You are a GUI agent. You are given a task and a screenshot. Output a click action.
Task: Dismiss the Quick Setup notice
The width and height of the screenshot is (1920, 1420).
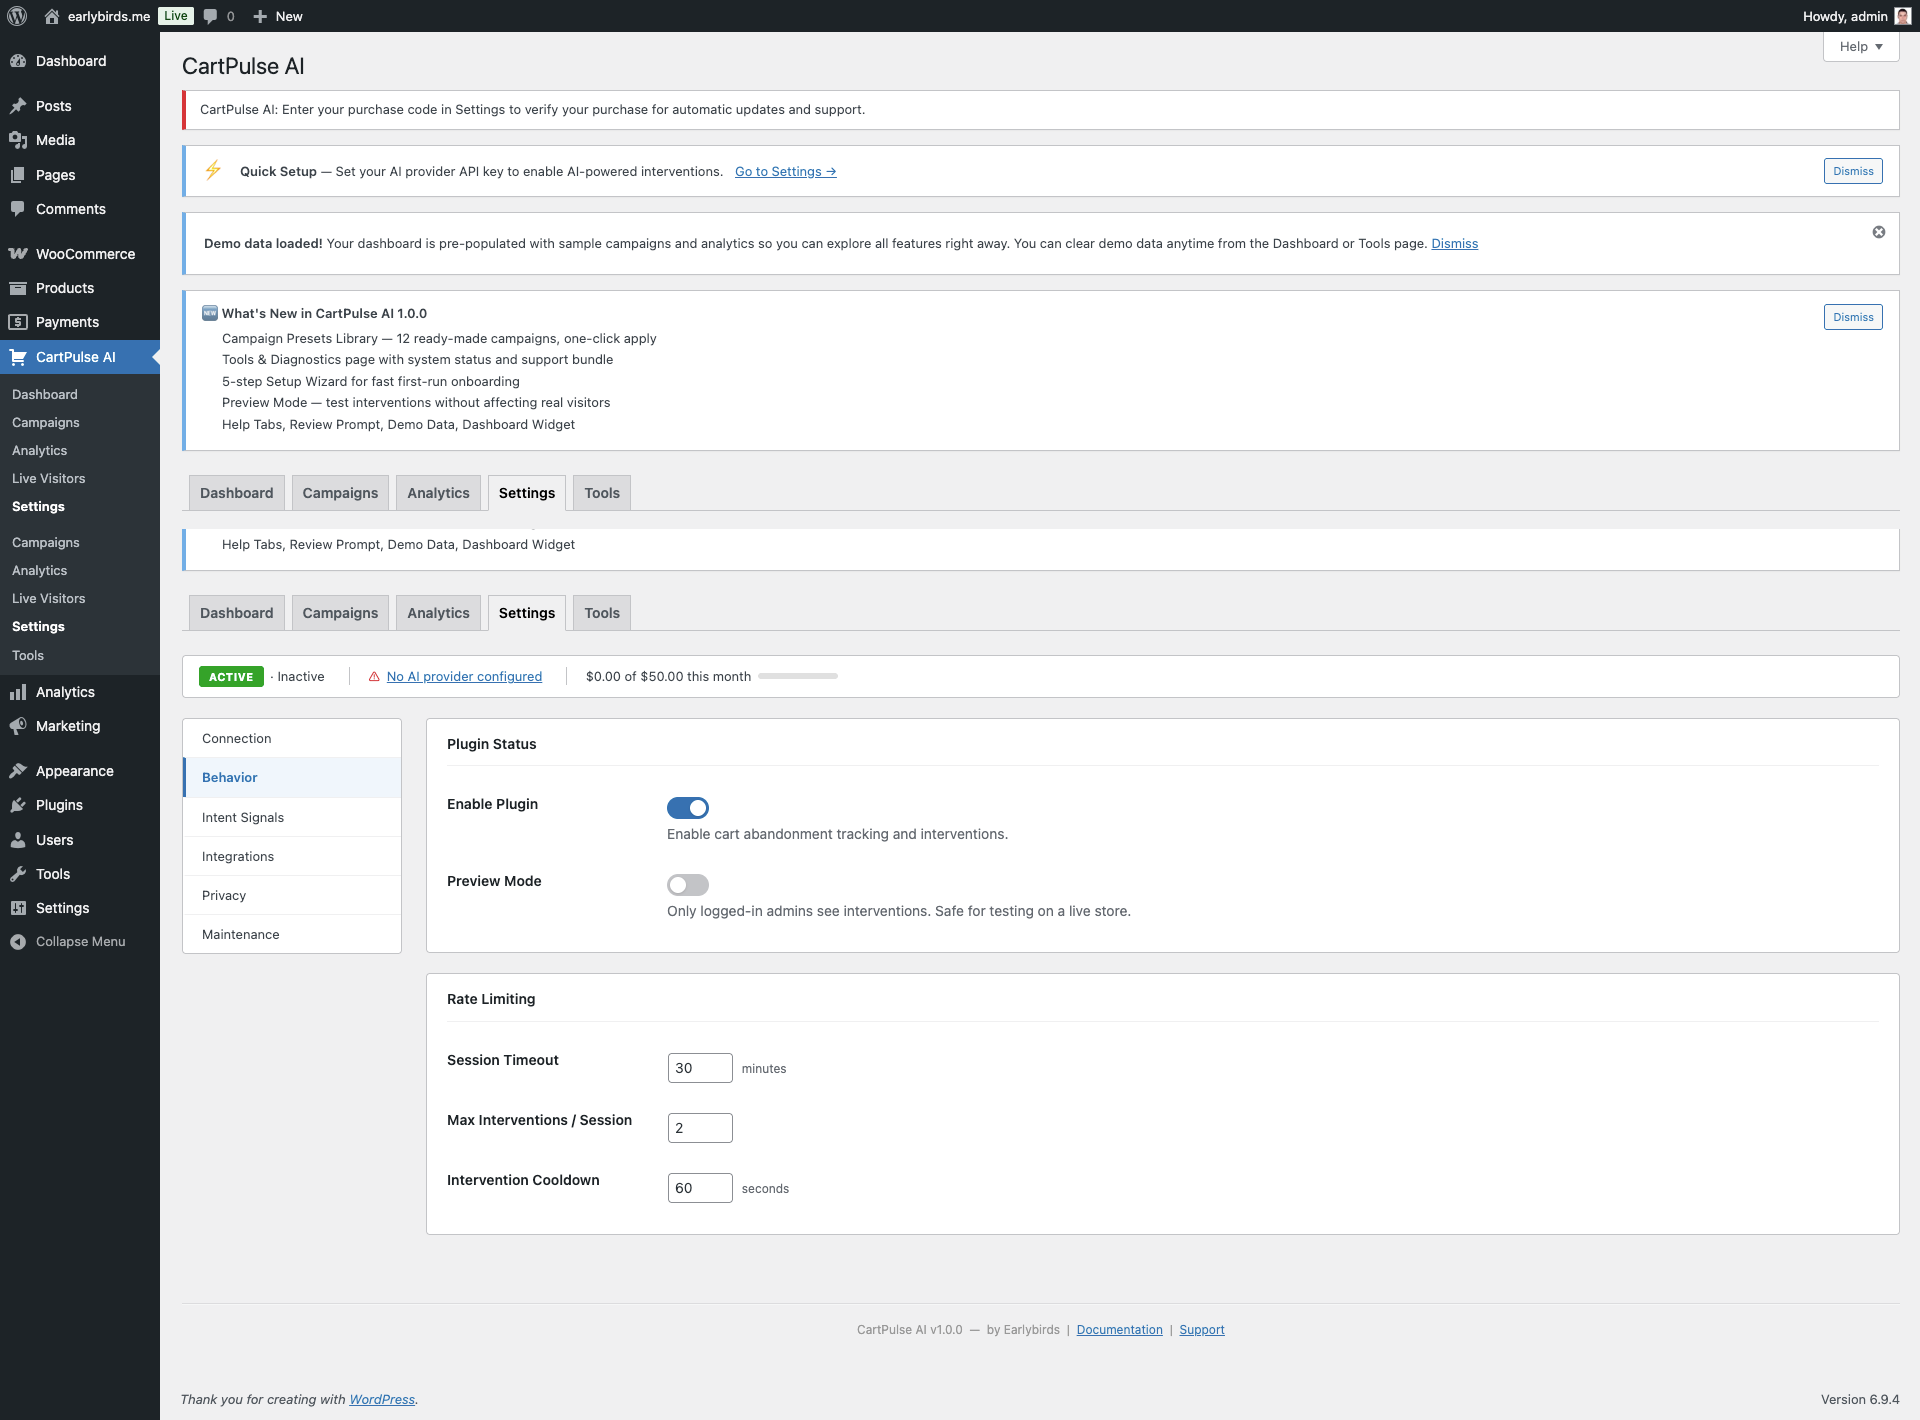1852,170
